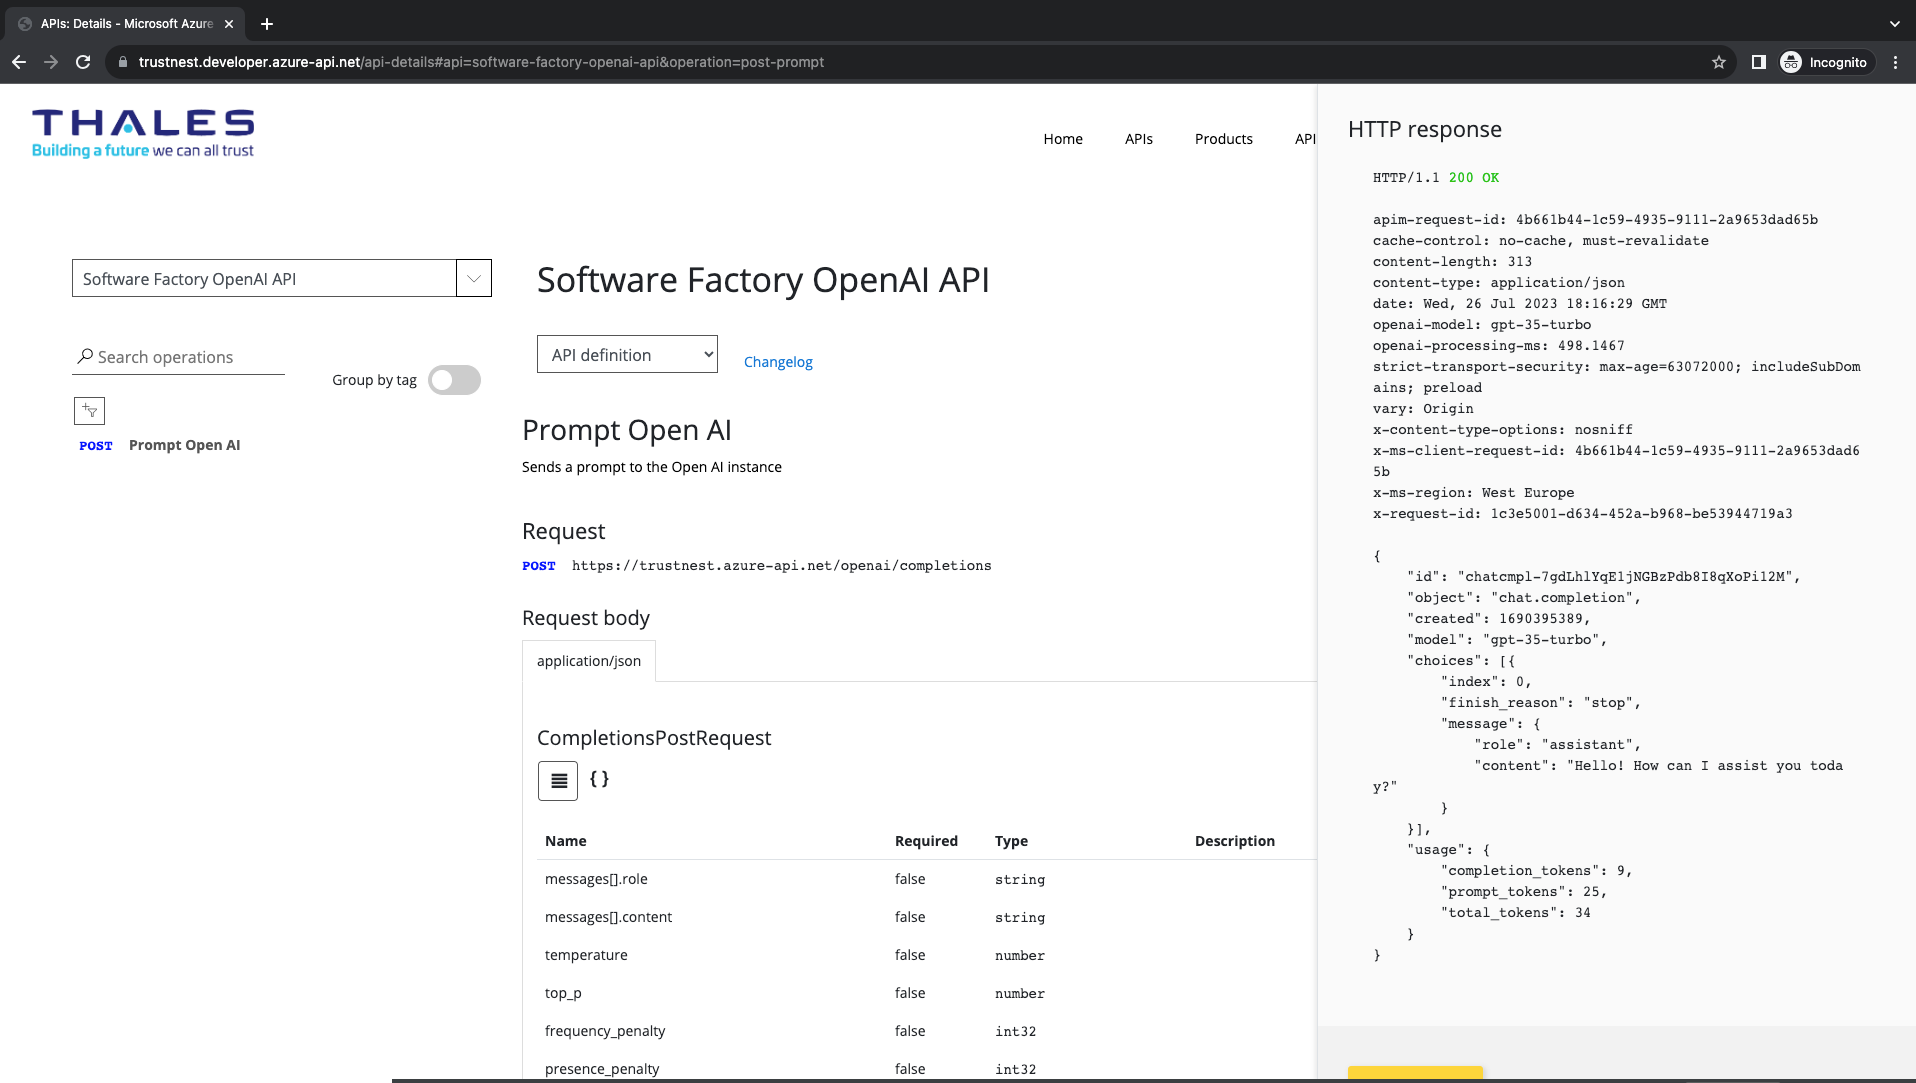Click the Type column header
The width and height of the screenshot is (1916, 1083).
pyautogui.click(x=1011, y=841)
